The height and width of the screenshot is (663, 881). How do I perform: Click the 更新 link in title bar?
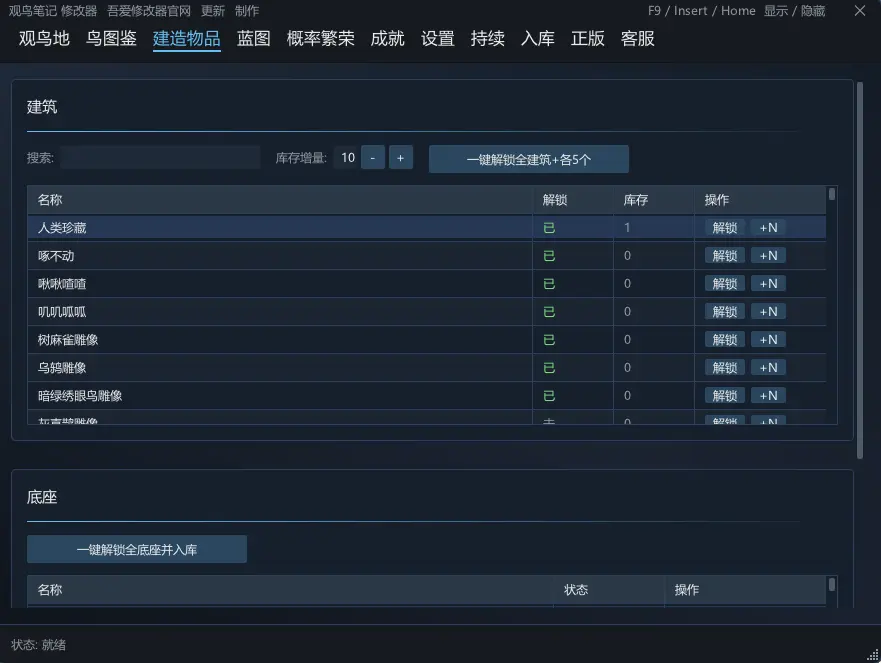(x=213, y=11)
